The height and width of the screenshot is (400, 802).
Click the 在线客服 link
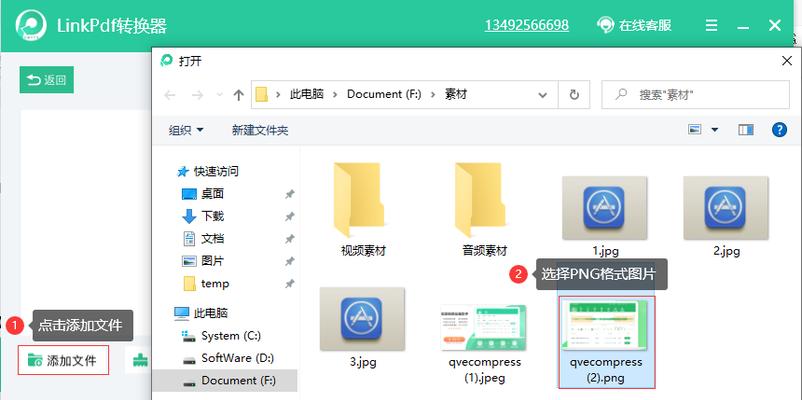[x=645, y=25]
